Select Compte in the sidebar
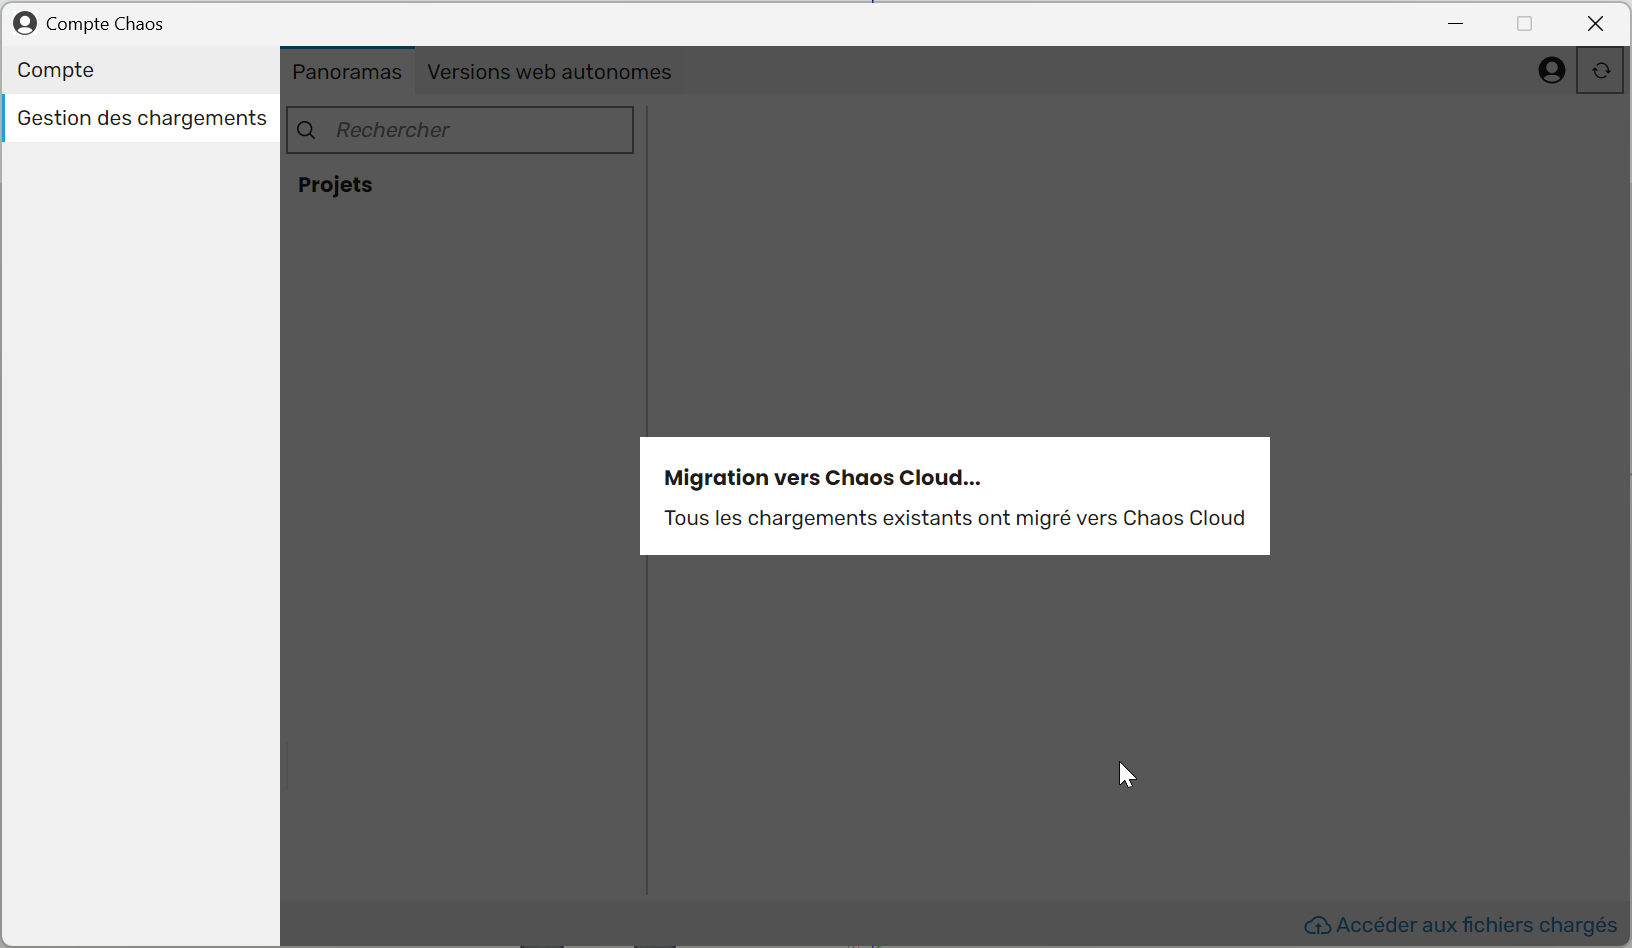Viewport: 1632px width, 948px height. pos(56,70)
